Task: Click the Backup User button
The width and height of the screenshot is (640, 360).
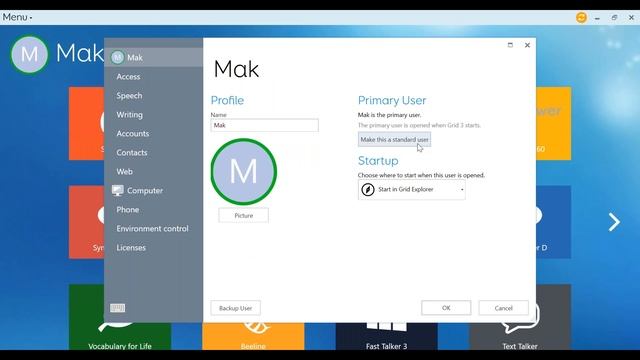Action: 236,308
